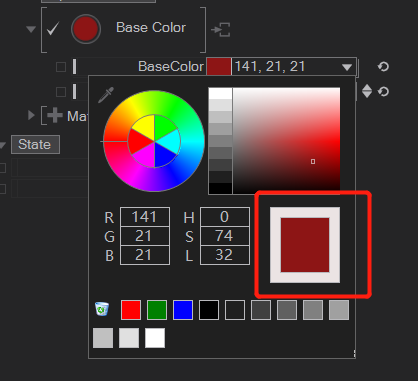Choose the green preset swatch
418x381 pixels.
point(157,310)
